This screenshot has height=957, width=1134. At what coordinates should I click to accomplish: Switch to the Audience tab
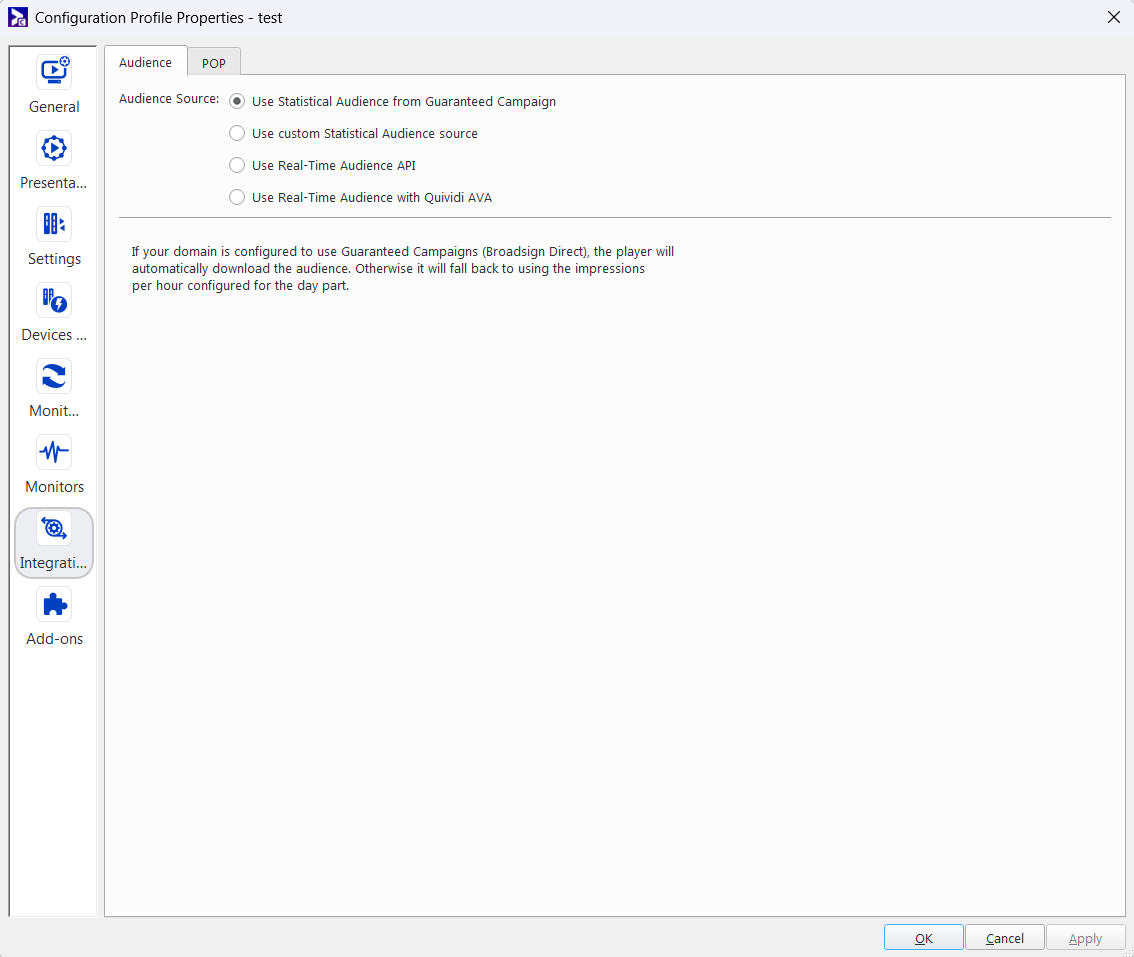pyautogui.click(x=146, y=62)
